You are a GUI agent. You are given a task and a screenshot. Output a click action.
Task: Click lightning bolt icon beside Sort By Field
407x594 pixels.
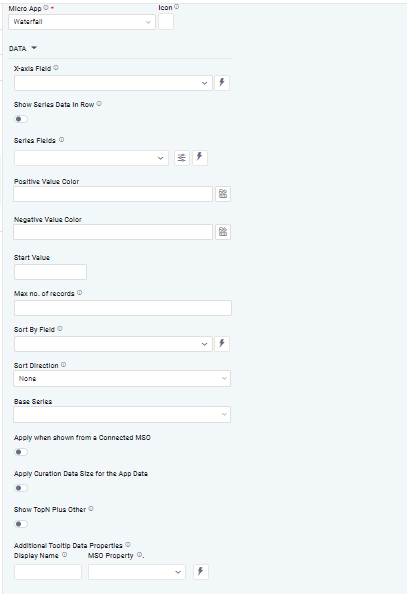pos(222,344)
